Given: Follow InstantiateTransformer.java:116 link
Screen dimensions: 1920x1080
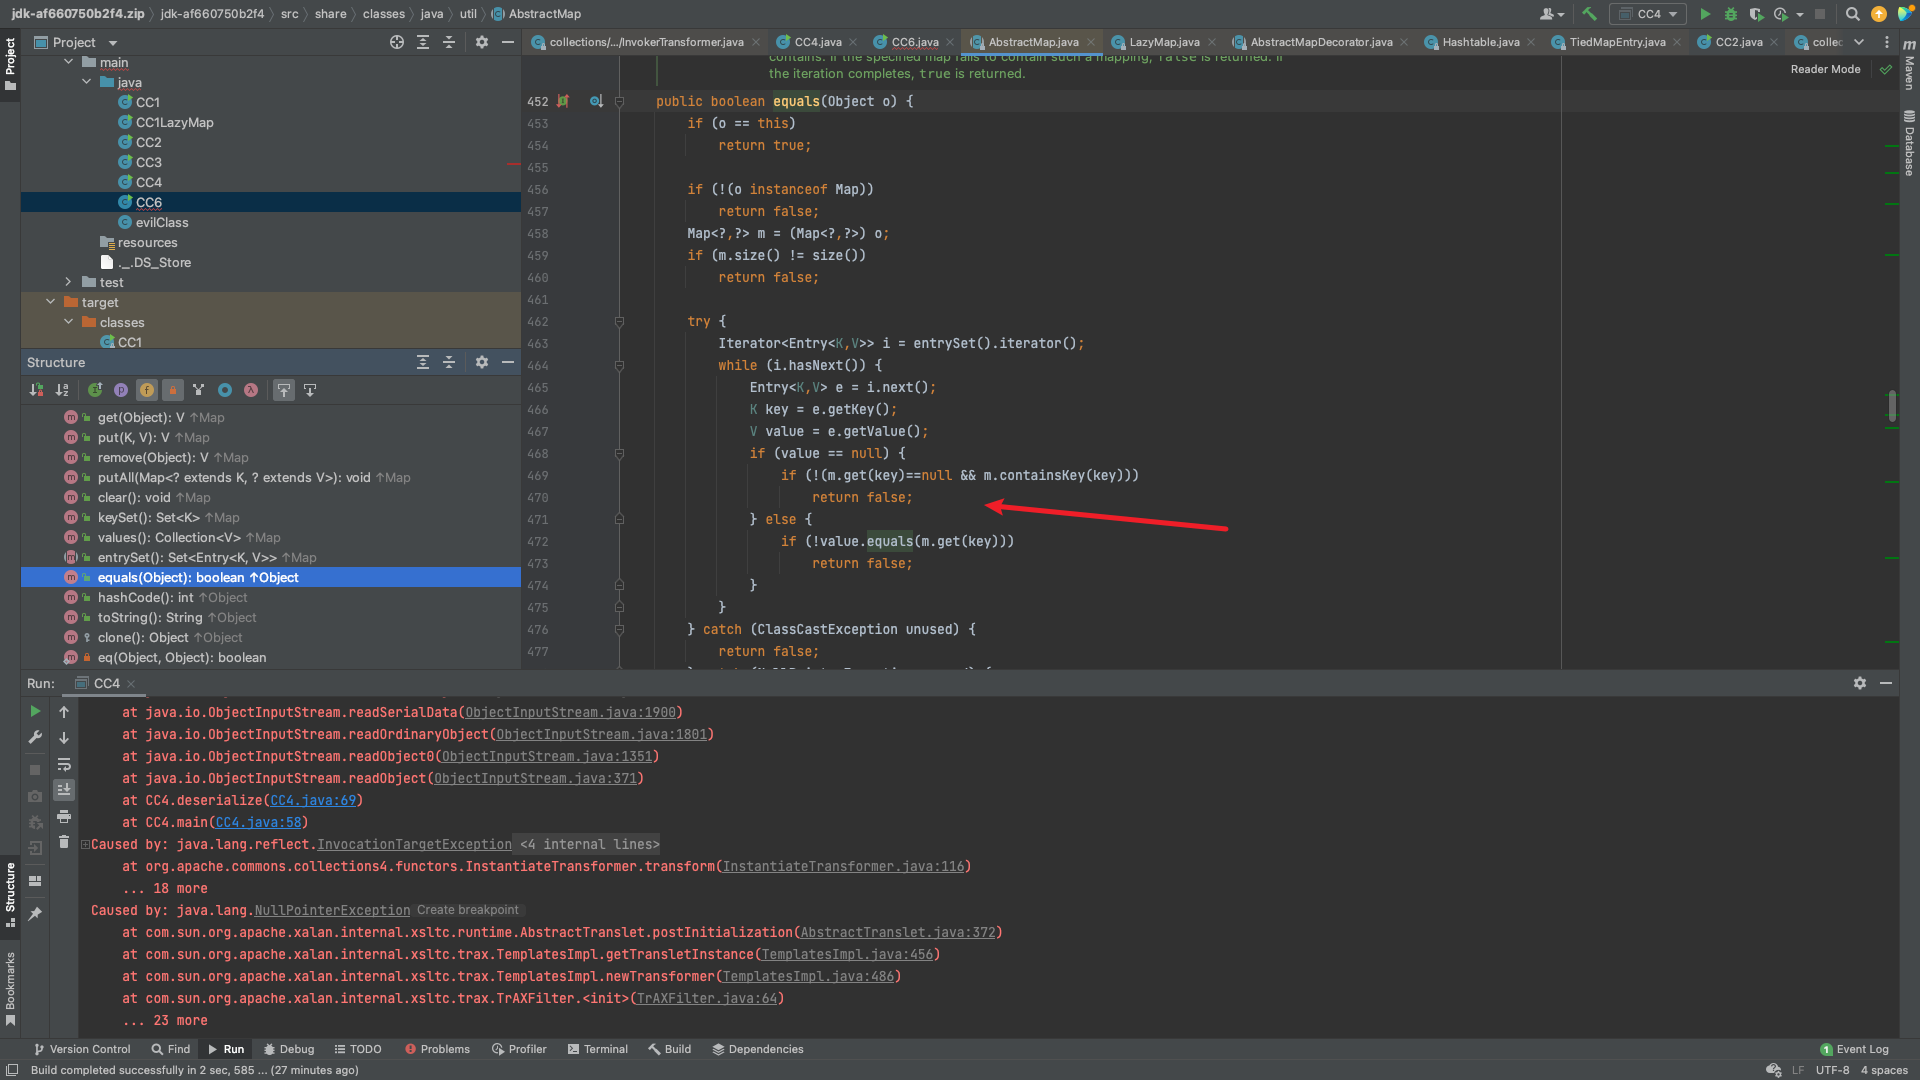Looking at the screenshot, I should click(x=843, y=866).
